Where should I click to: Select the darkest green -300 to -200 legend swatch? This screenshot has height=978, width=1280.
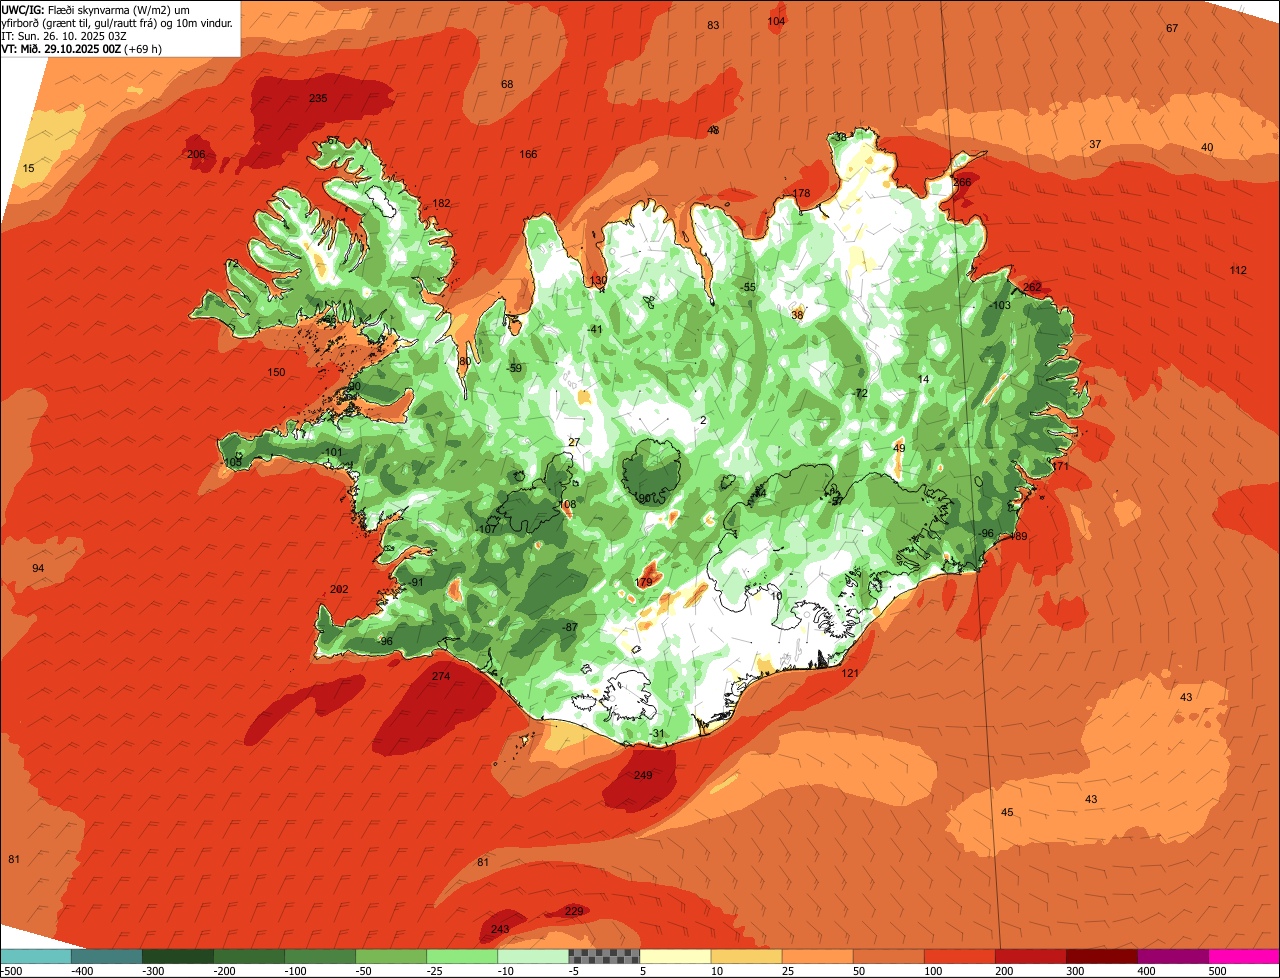177,957
